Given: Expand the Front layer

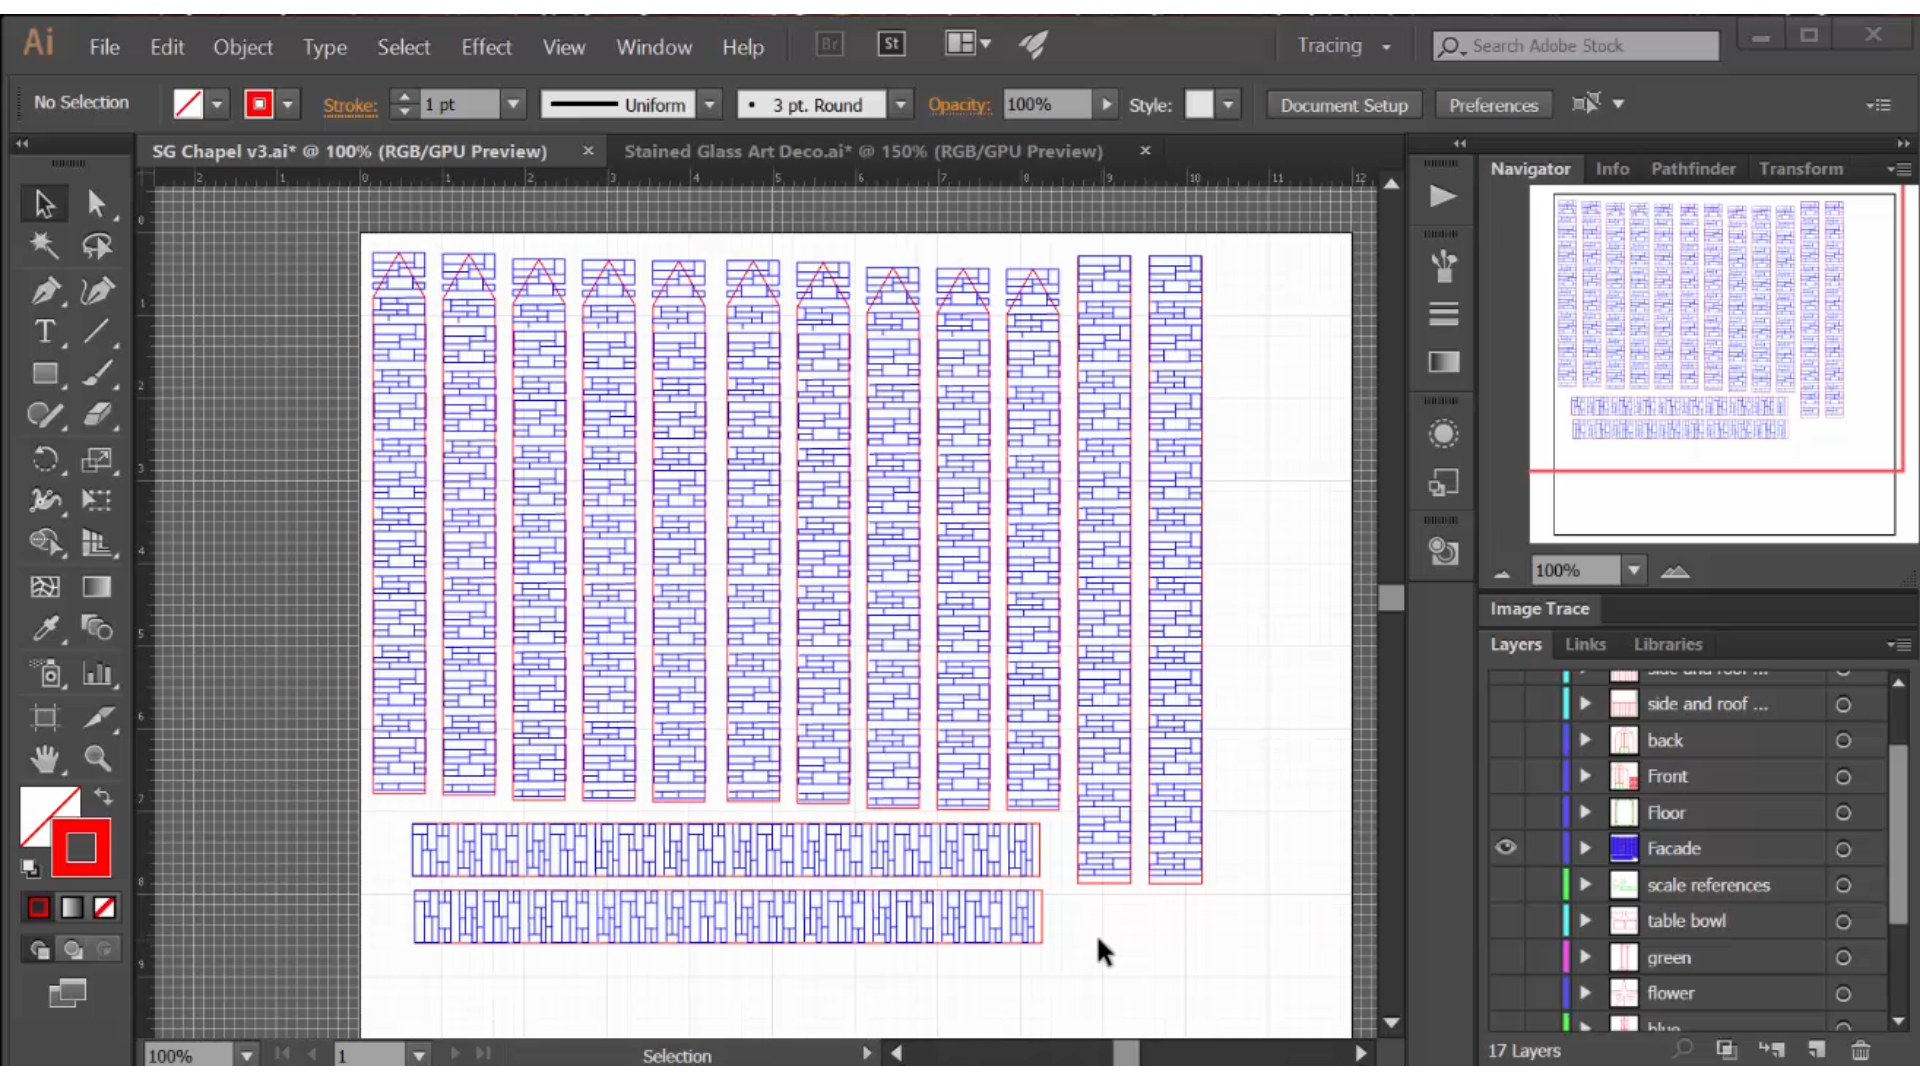Looking at the screenshot, I should 1585,776.
